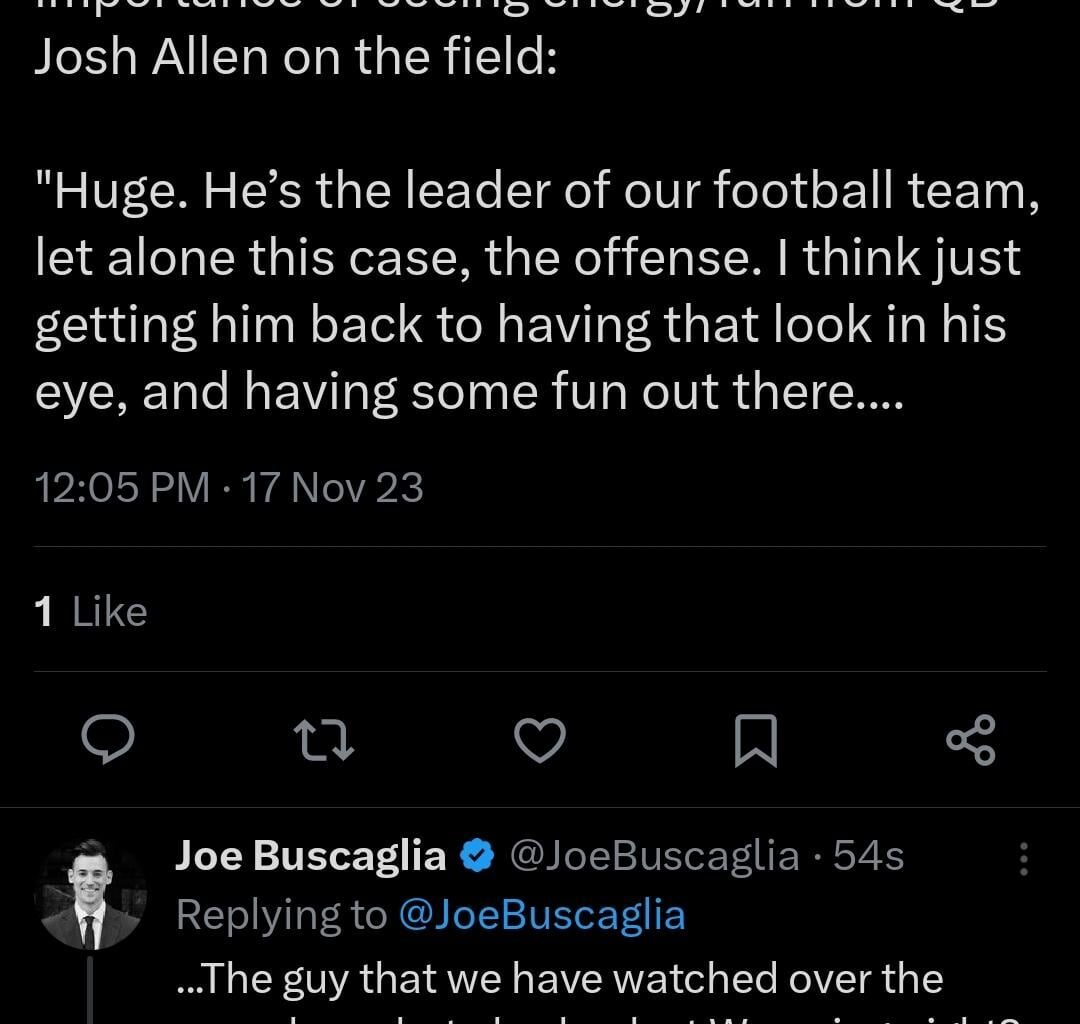Open the Joe Buscaglia display name

[310, 856]
